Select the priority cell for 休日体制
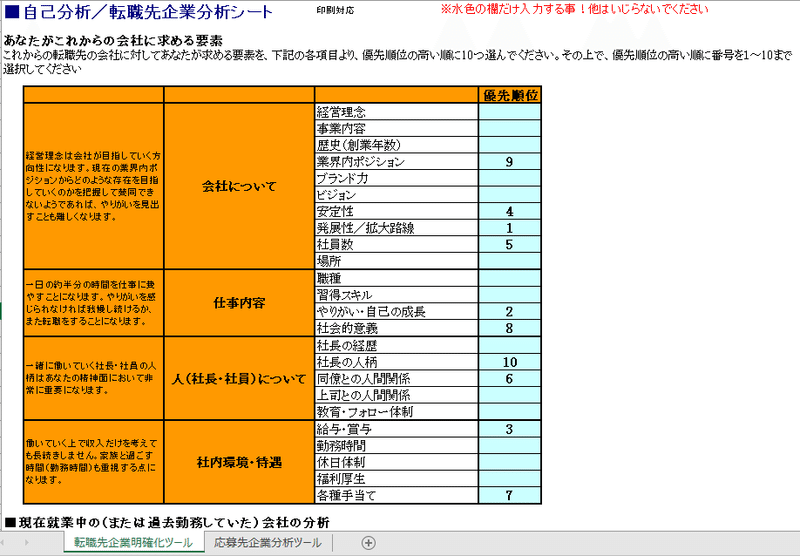The height and width of the screenshot is (556, 800). tap(510, 462)
